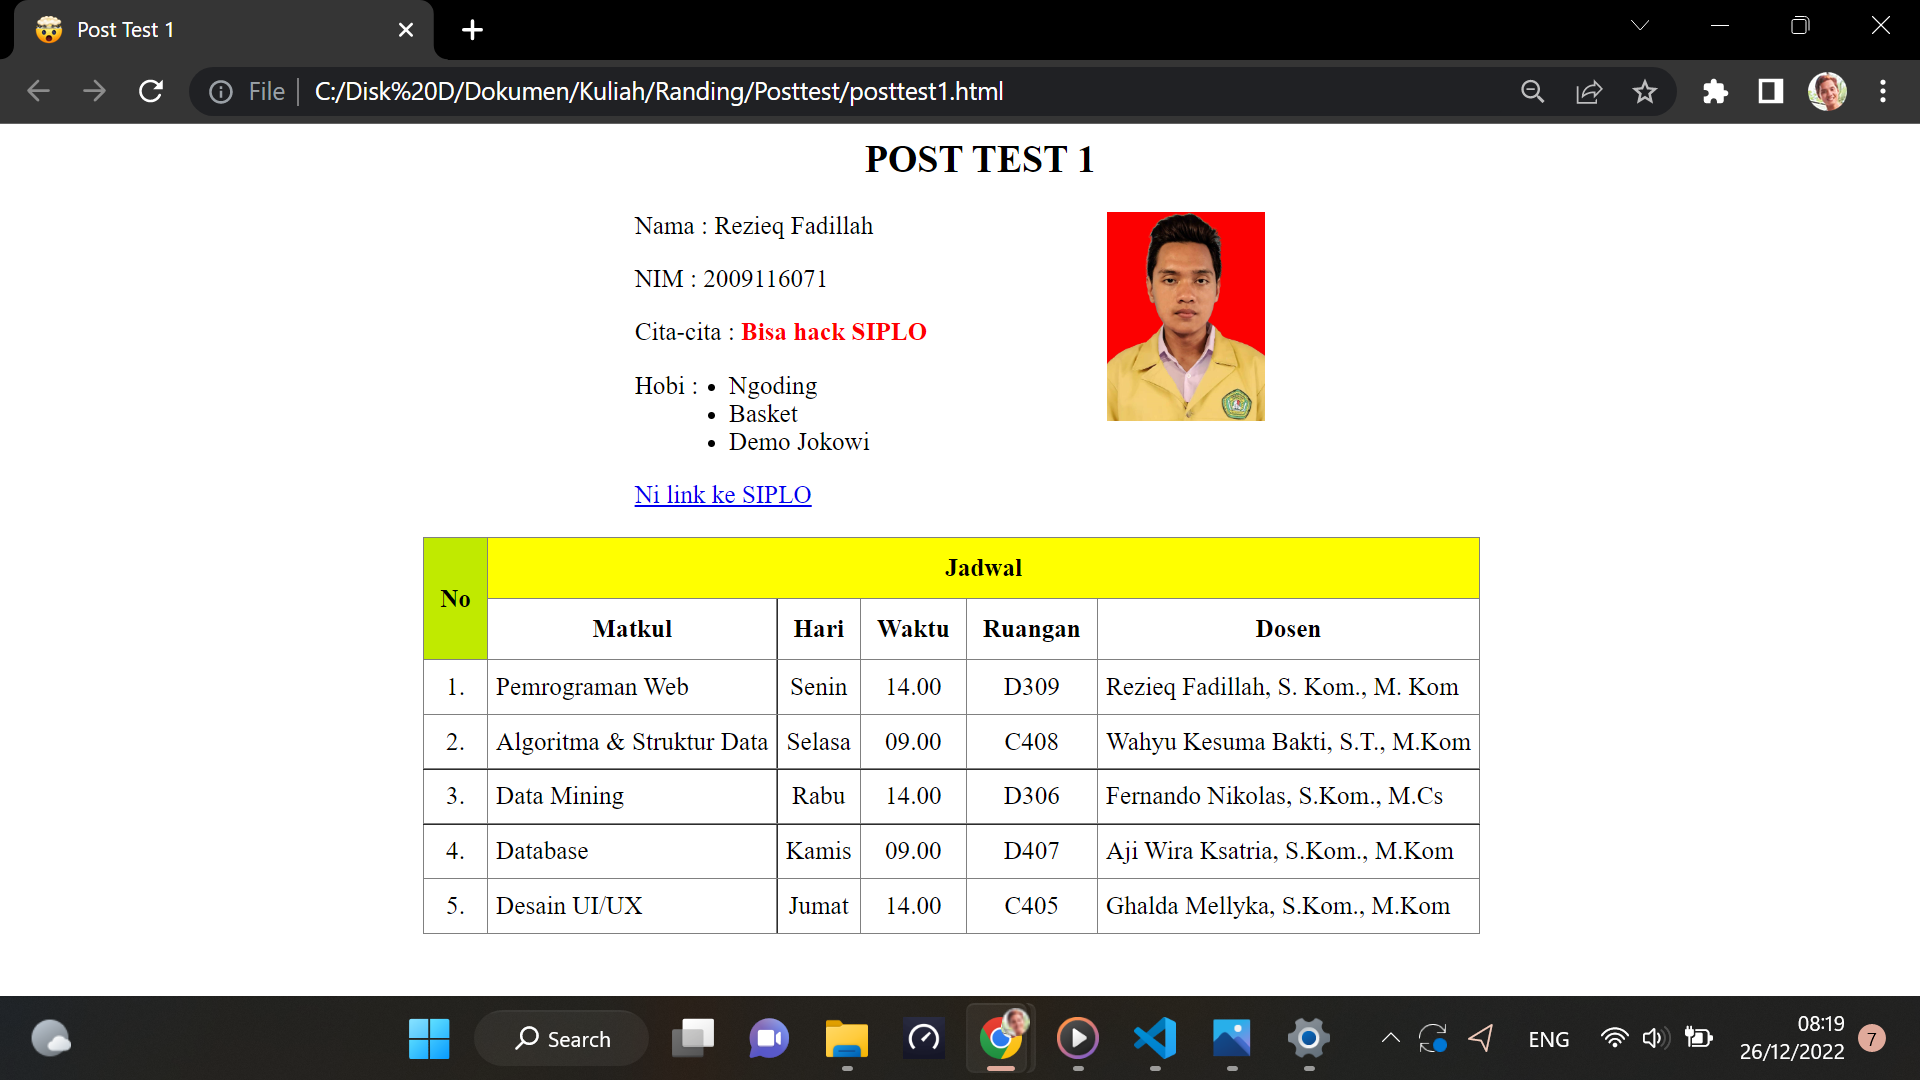Open File Explorer from the taskbar
1920x1080 pixels.
(846, 1039)
